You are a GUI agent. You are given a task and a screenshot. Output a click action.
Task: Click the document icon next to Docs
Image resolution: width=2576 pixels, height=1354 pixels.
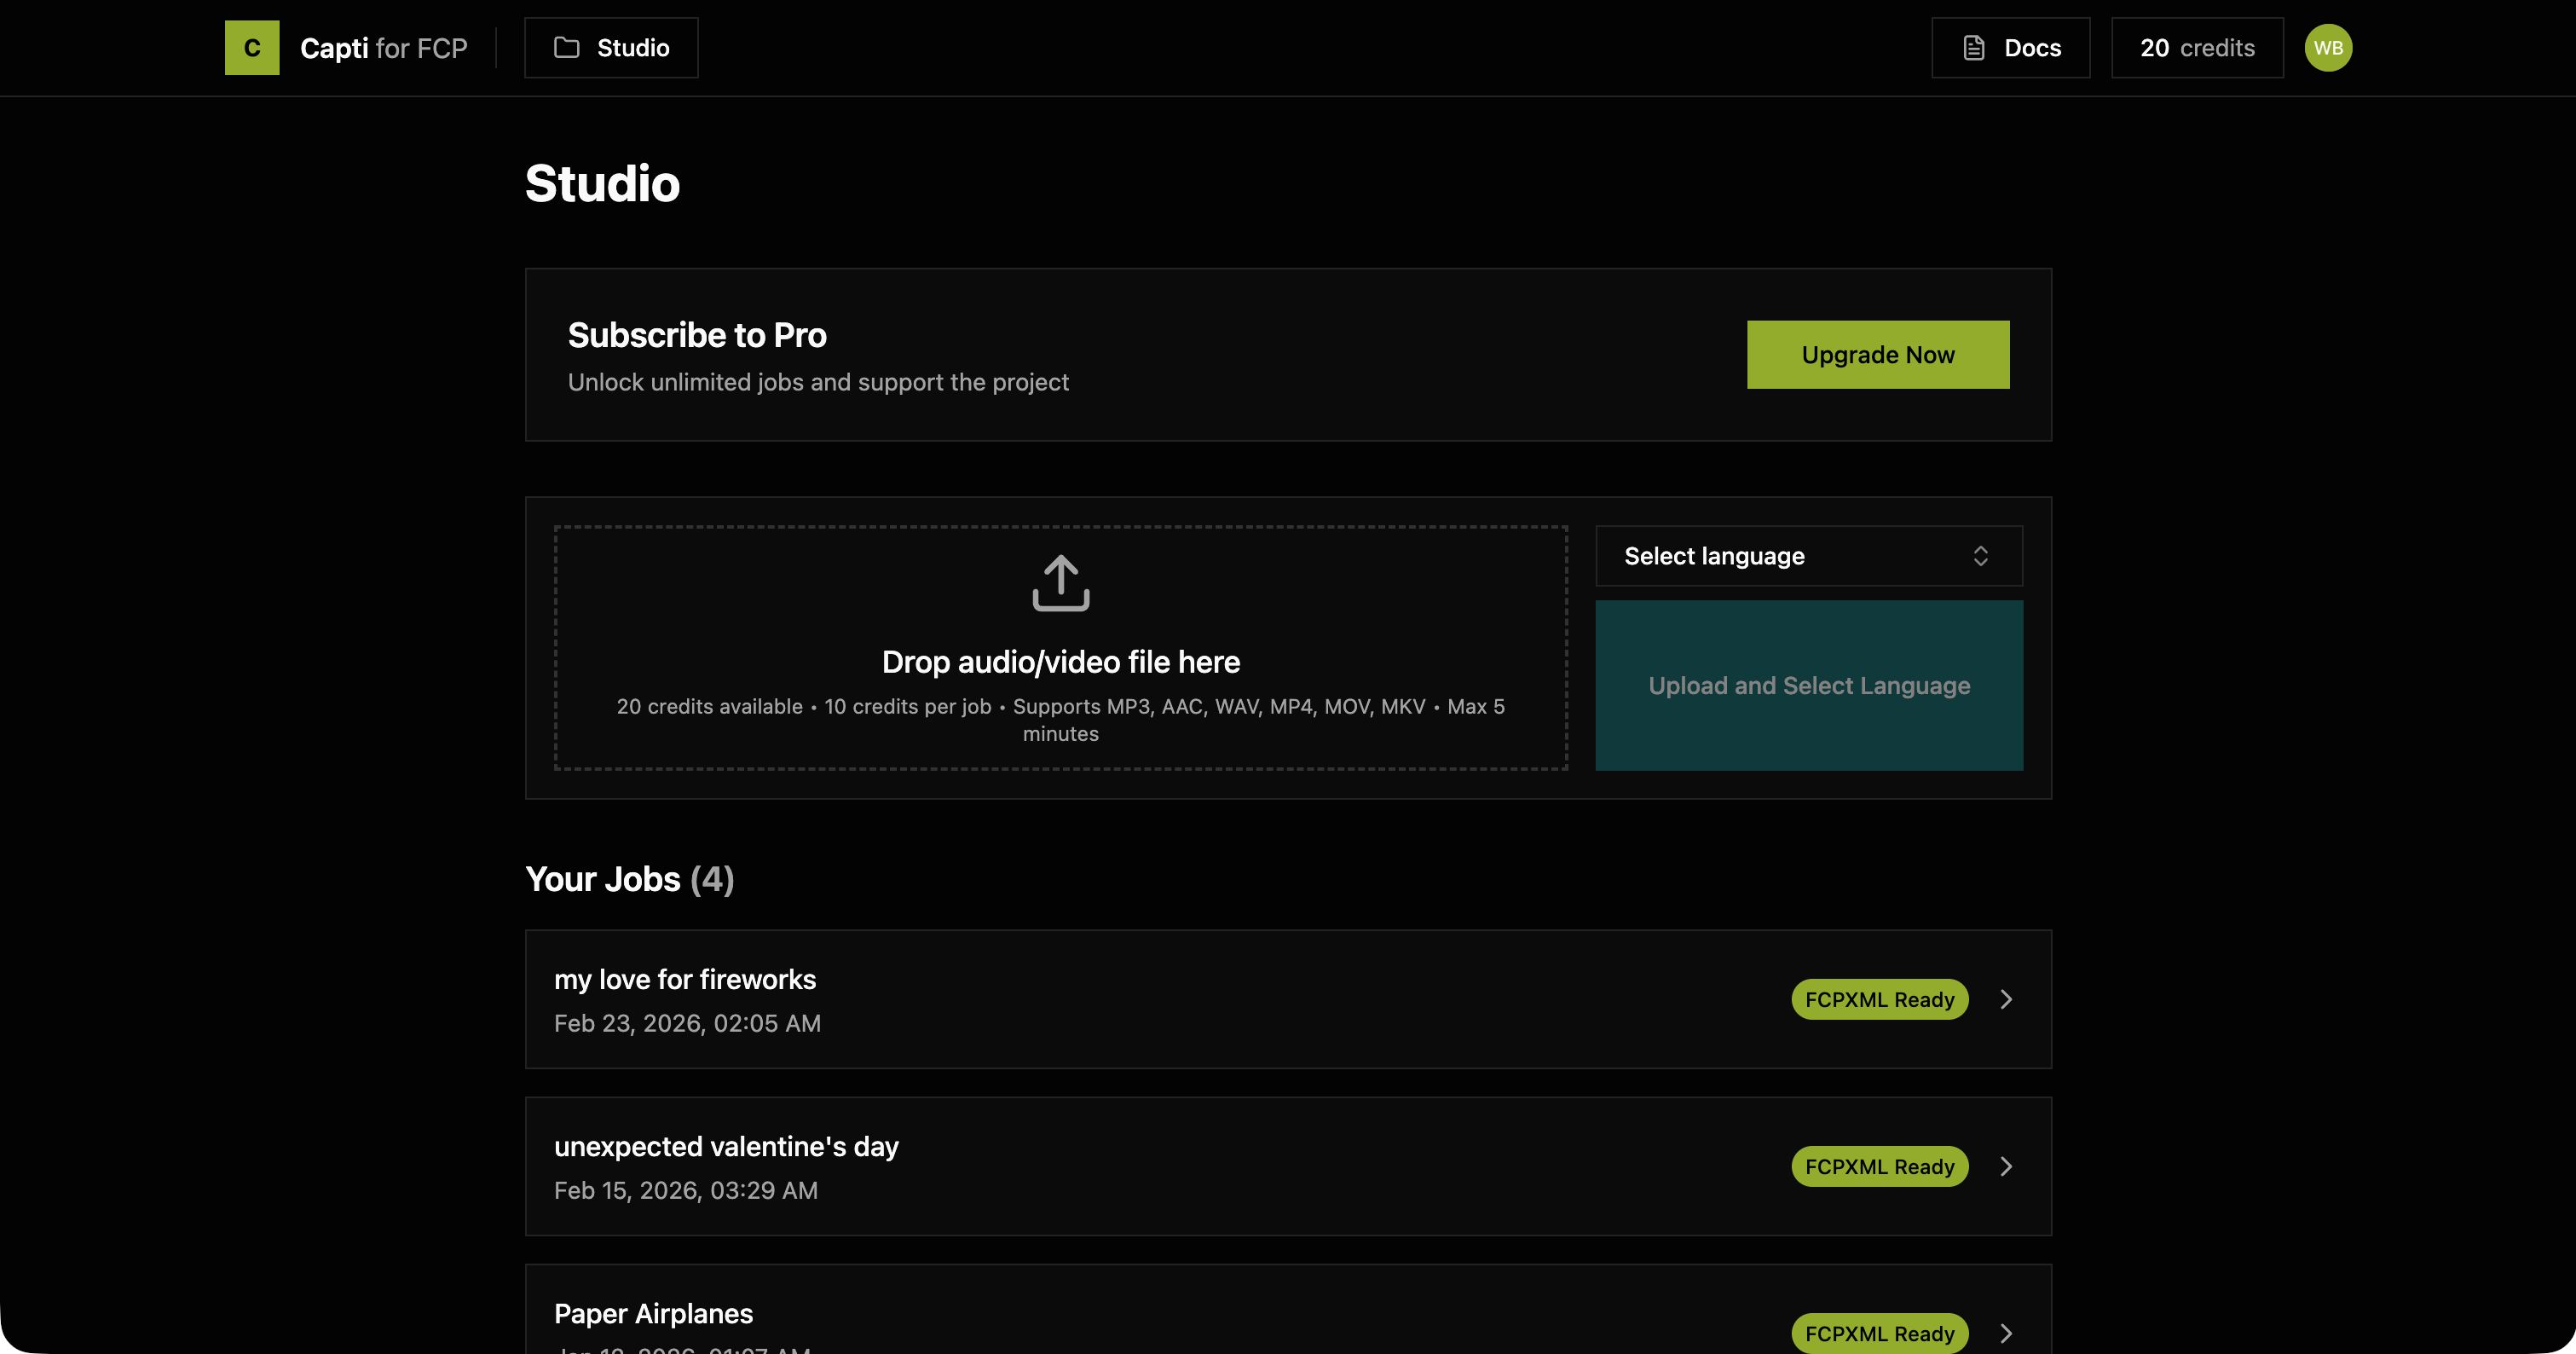(1973, 47)
